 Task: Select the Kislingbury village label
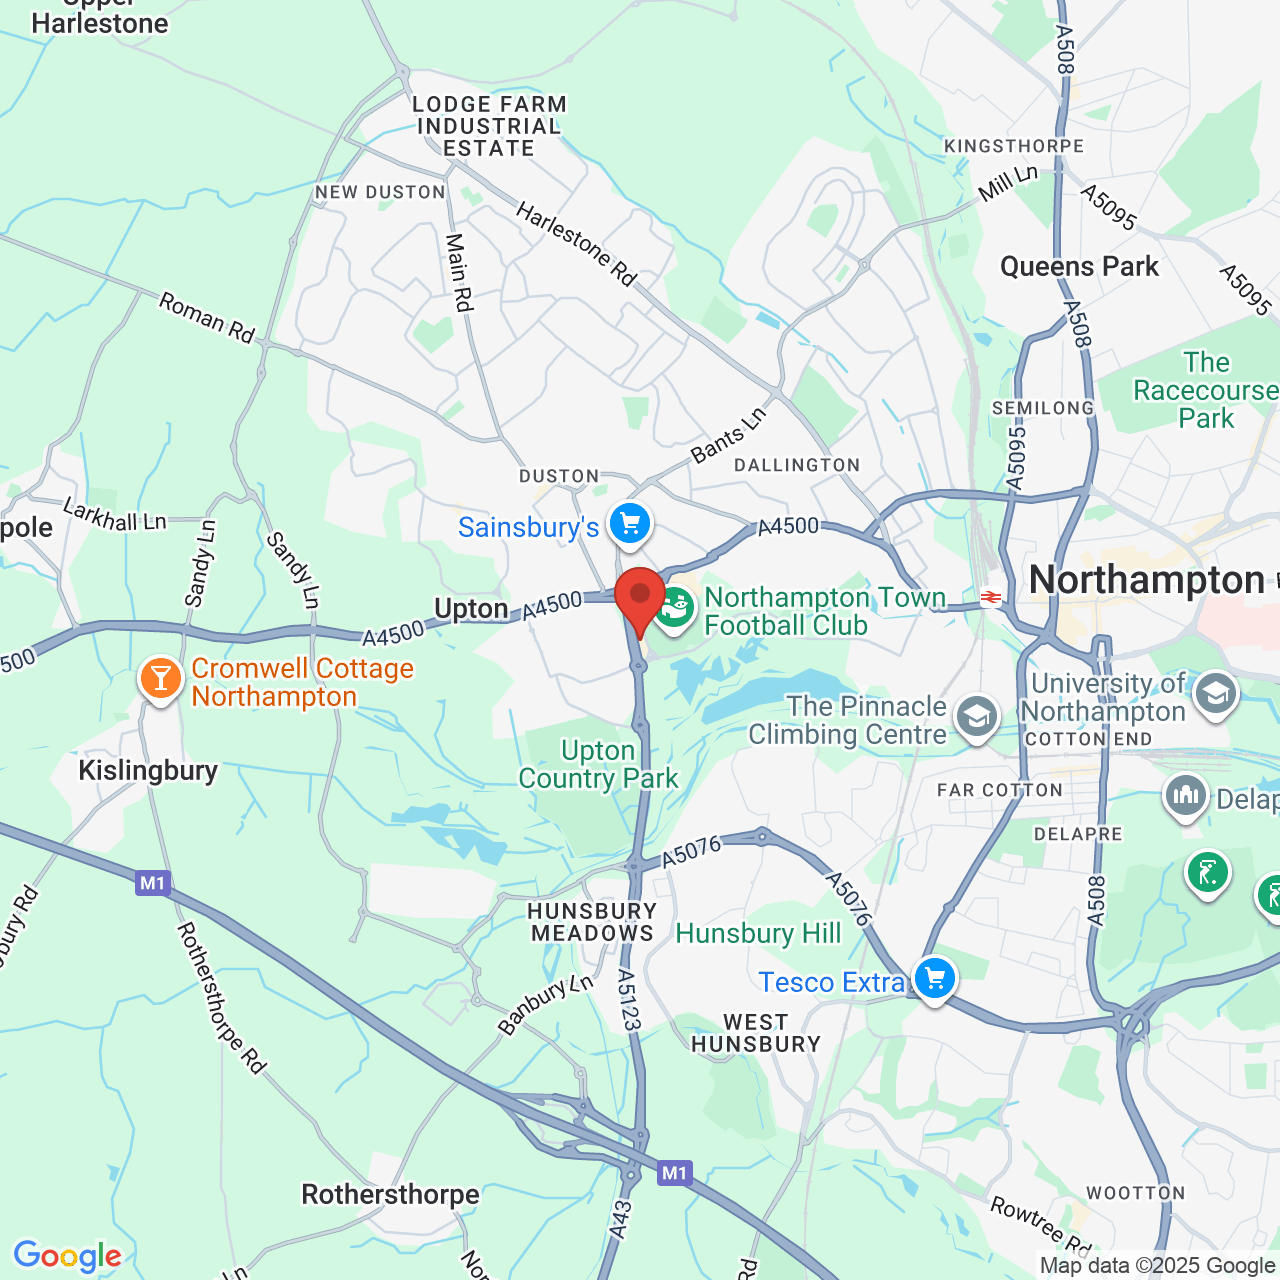148,771
